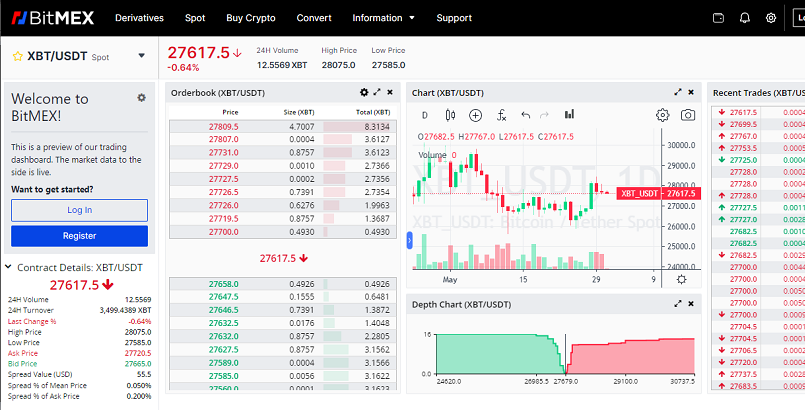Open the chart interval D selector
This screenshot has height=410, width=805.
pyautogui.click(x=425, y=115)
